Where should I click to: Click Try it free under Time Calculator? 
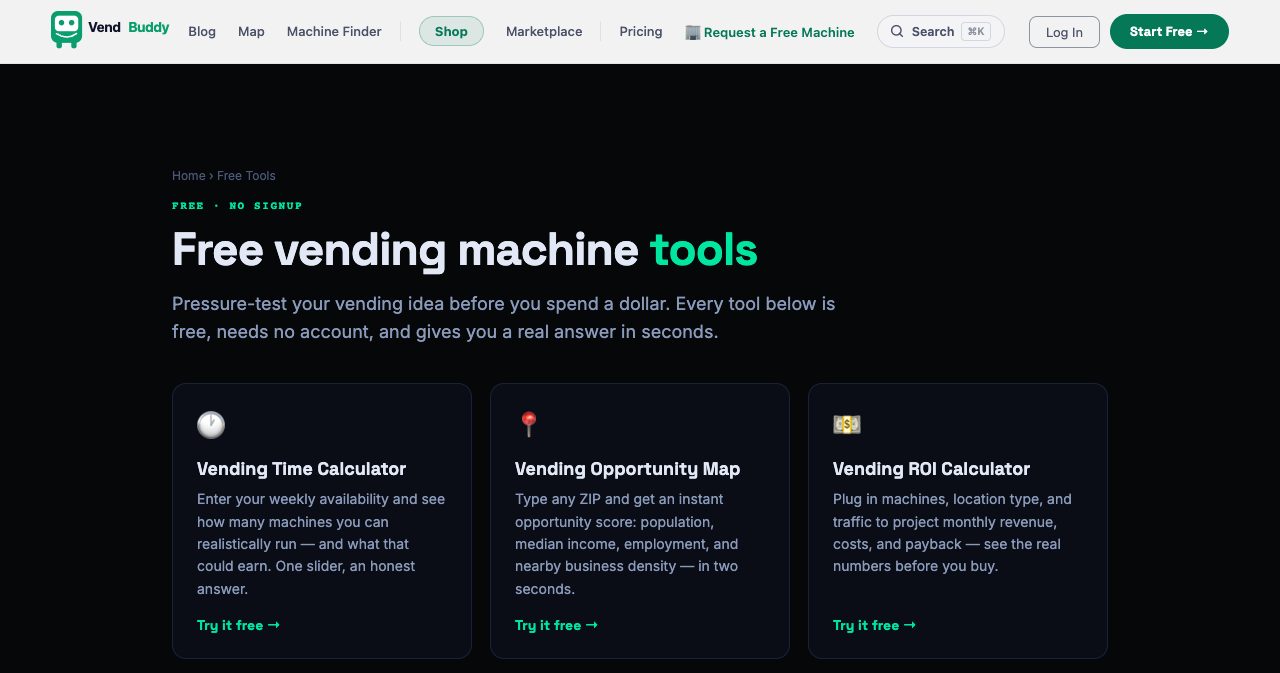click(238, 625)
